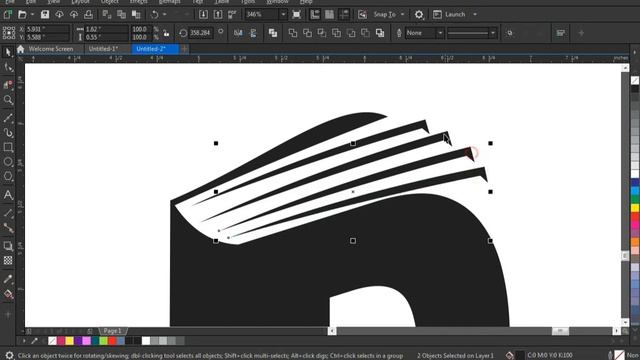Viewport: 640px width, 360px height.
Task: Click the X position field
Action: point(48,29)
